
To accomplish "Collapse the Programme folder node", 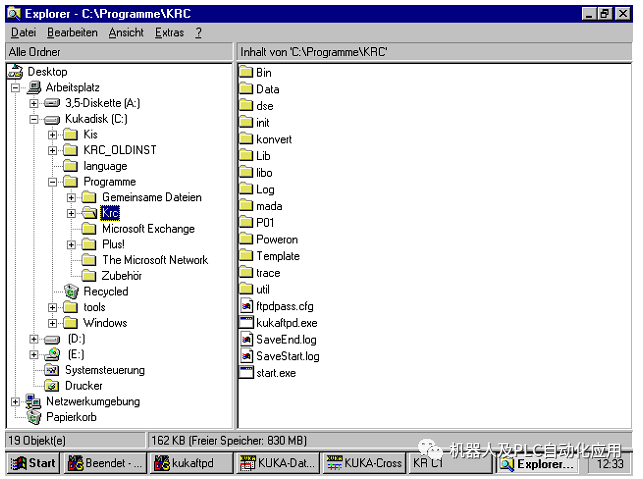I will 52,182.
